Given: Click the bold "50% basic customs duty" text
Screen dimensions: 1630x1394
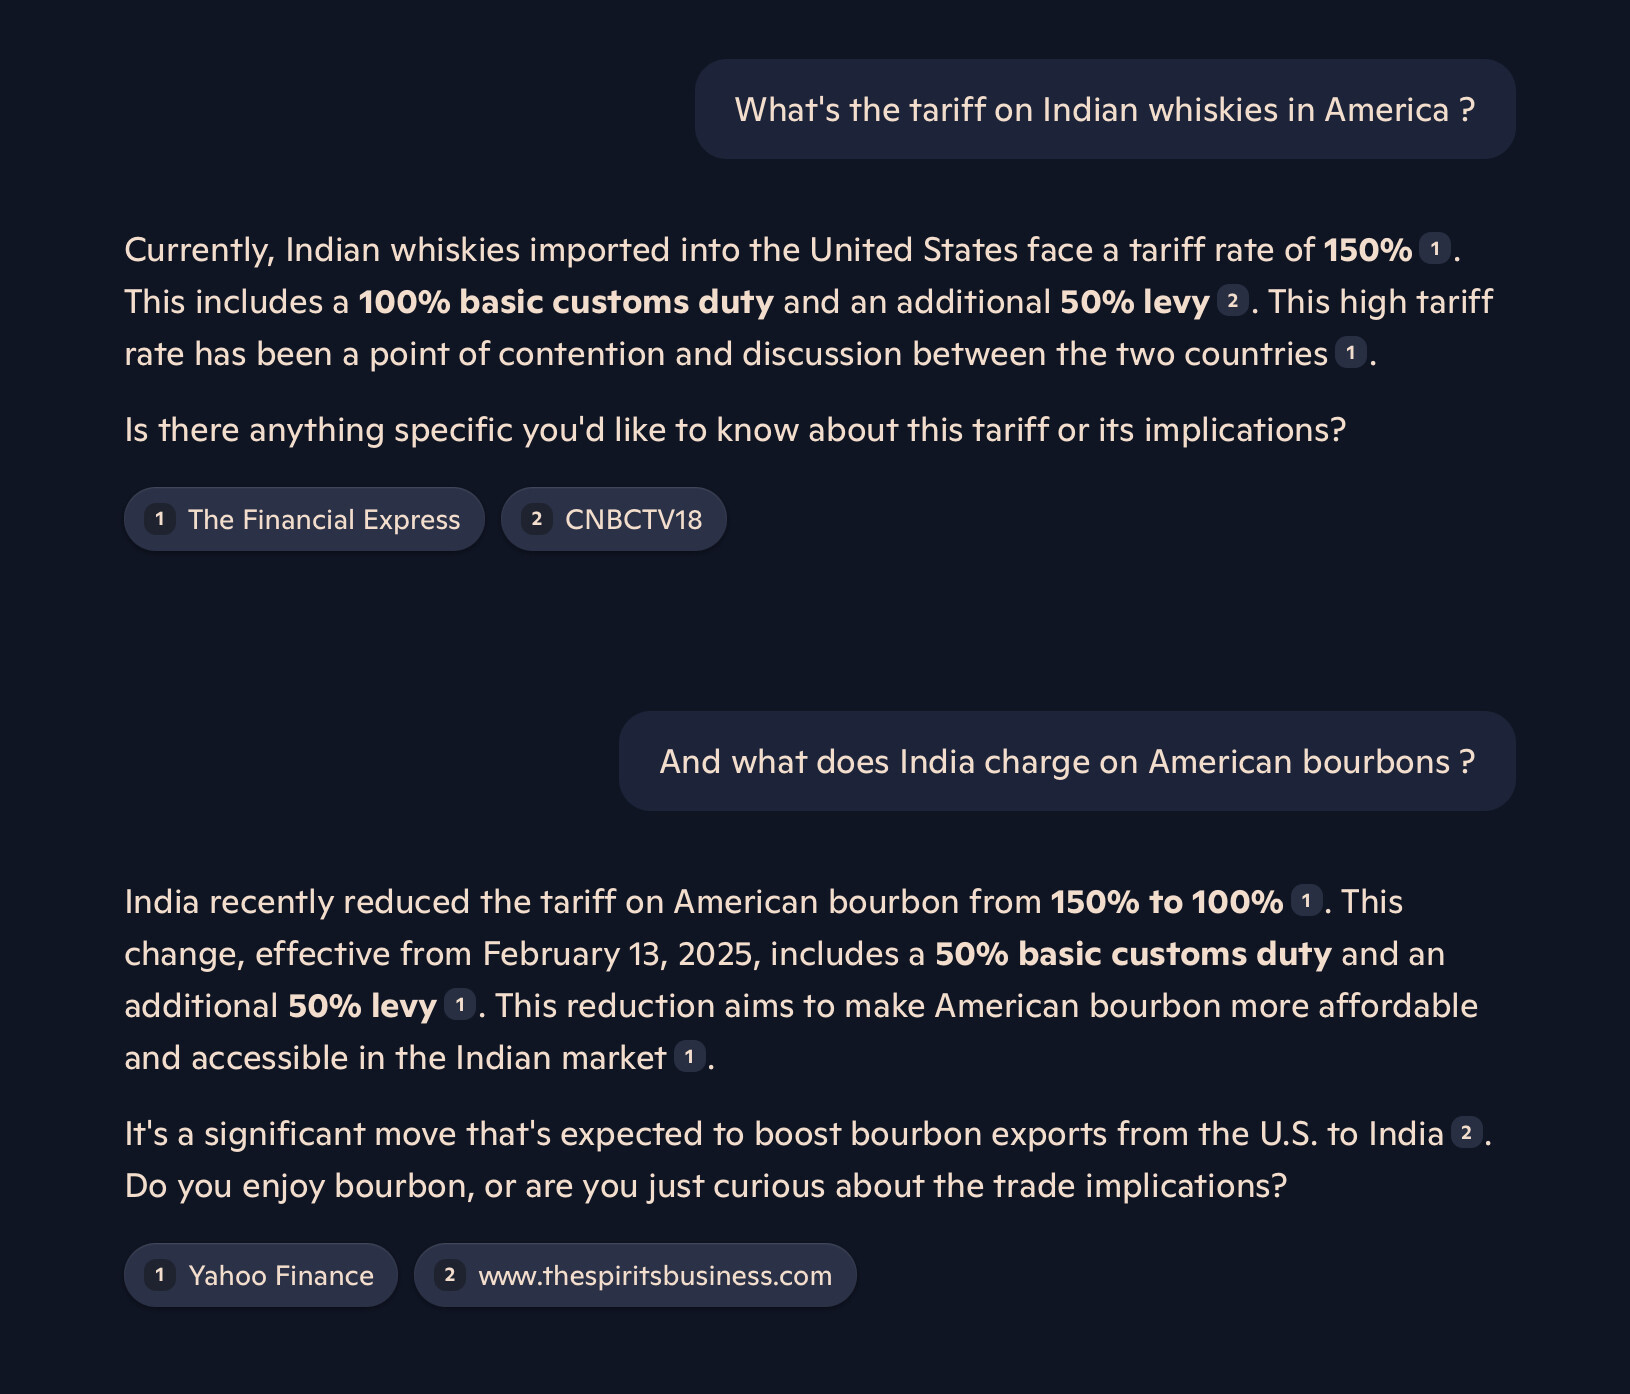Looking at the screenshot, I should (1132, 954).
